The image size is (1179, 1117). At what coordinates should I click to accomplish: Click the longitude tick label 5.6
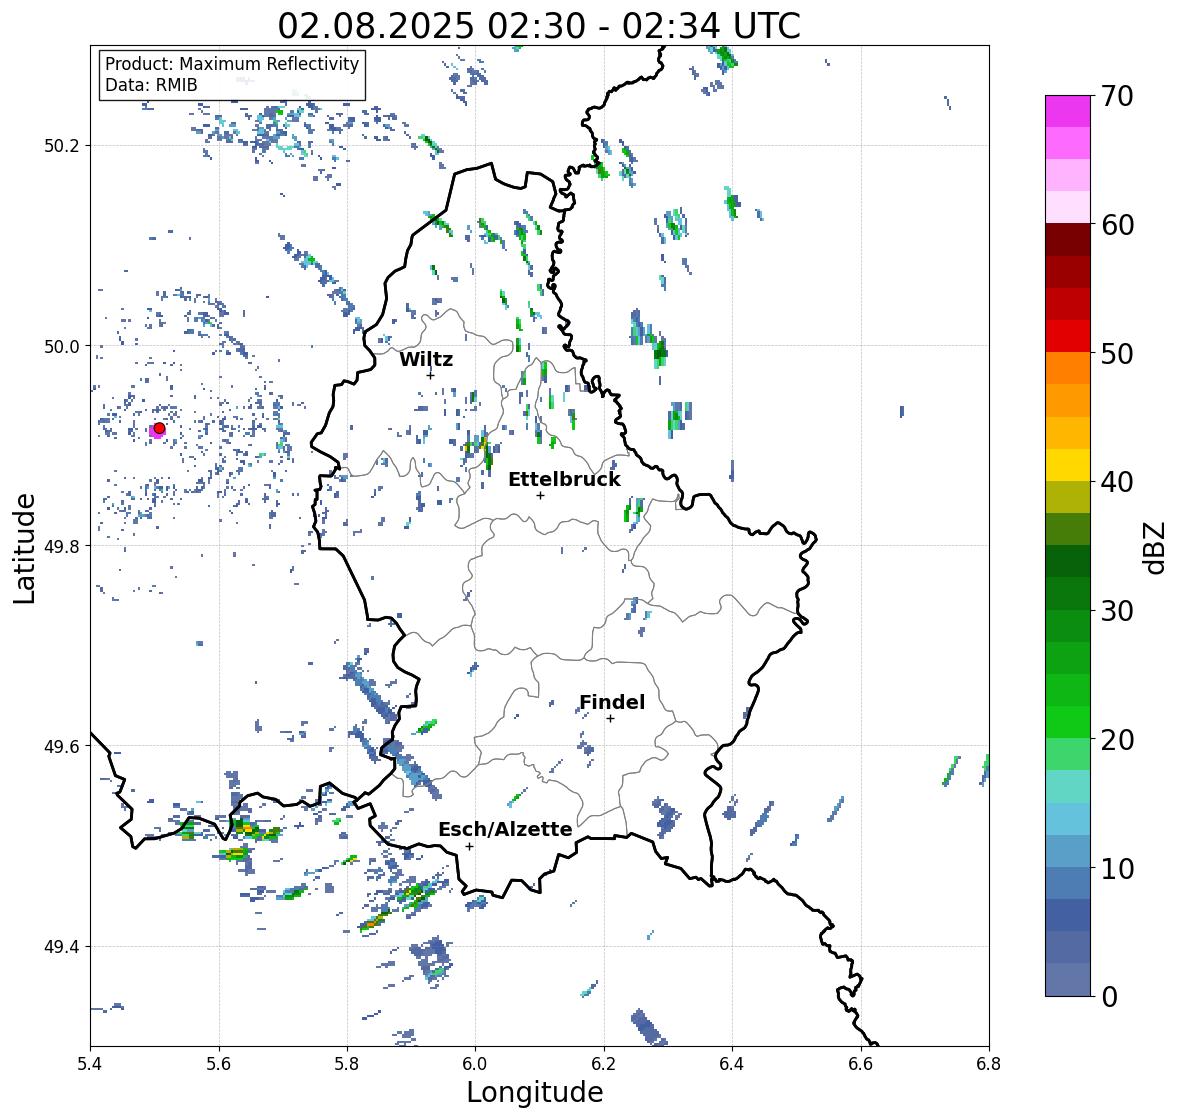(219, 1064)
